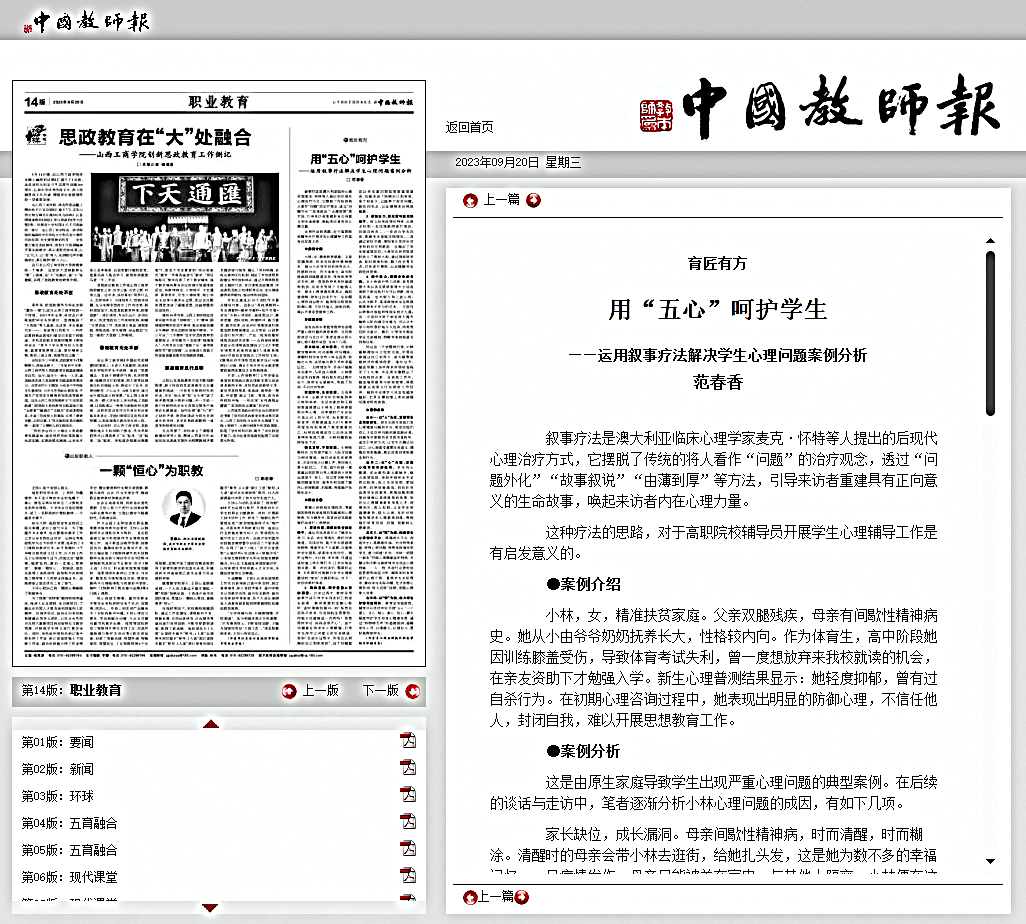Click the red down triangle below the edition list

tap(210, 908)
